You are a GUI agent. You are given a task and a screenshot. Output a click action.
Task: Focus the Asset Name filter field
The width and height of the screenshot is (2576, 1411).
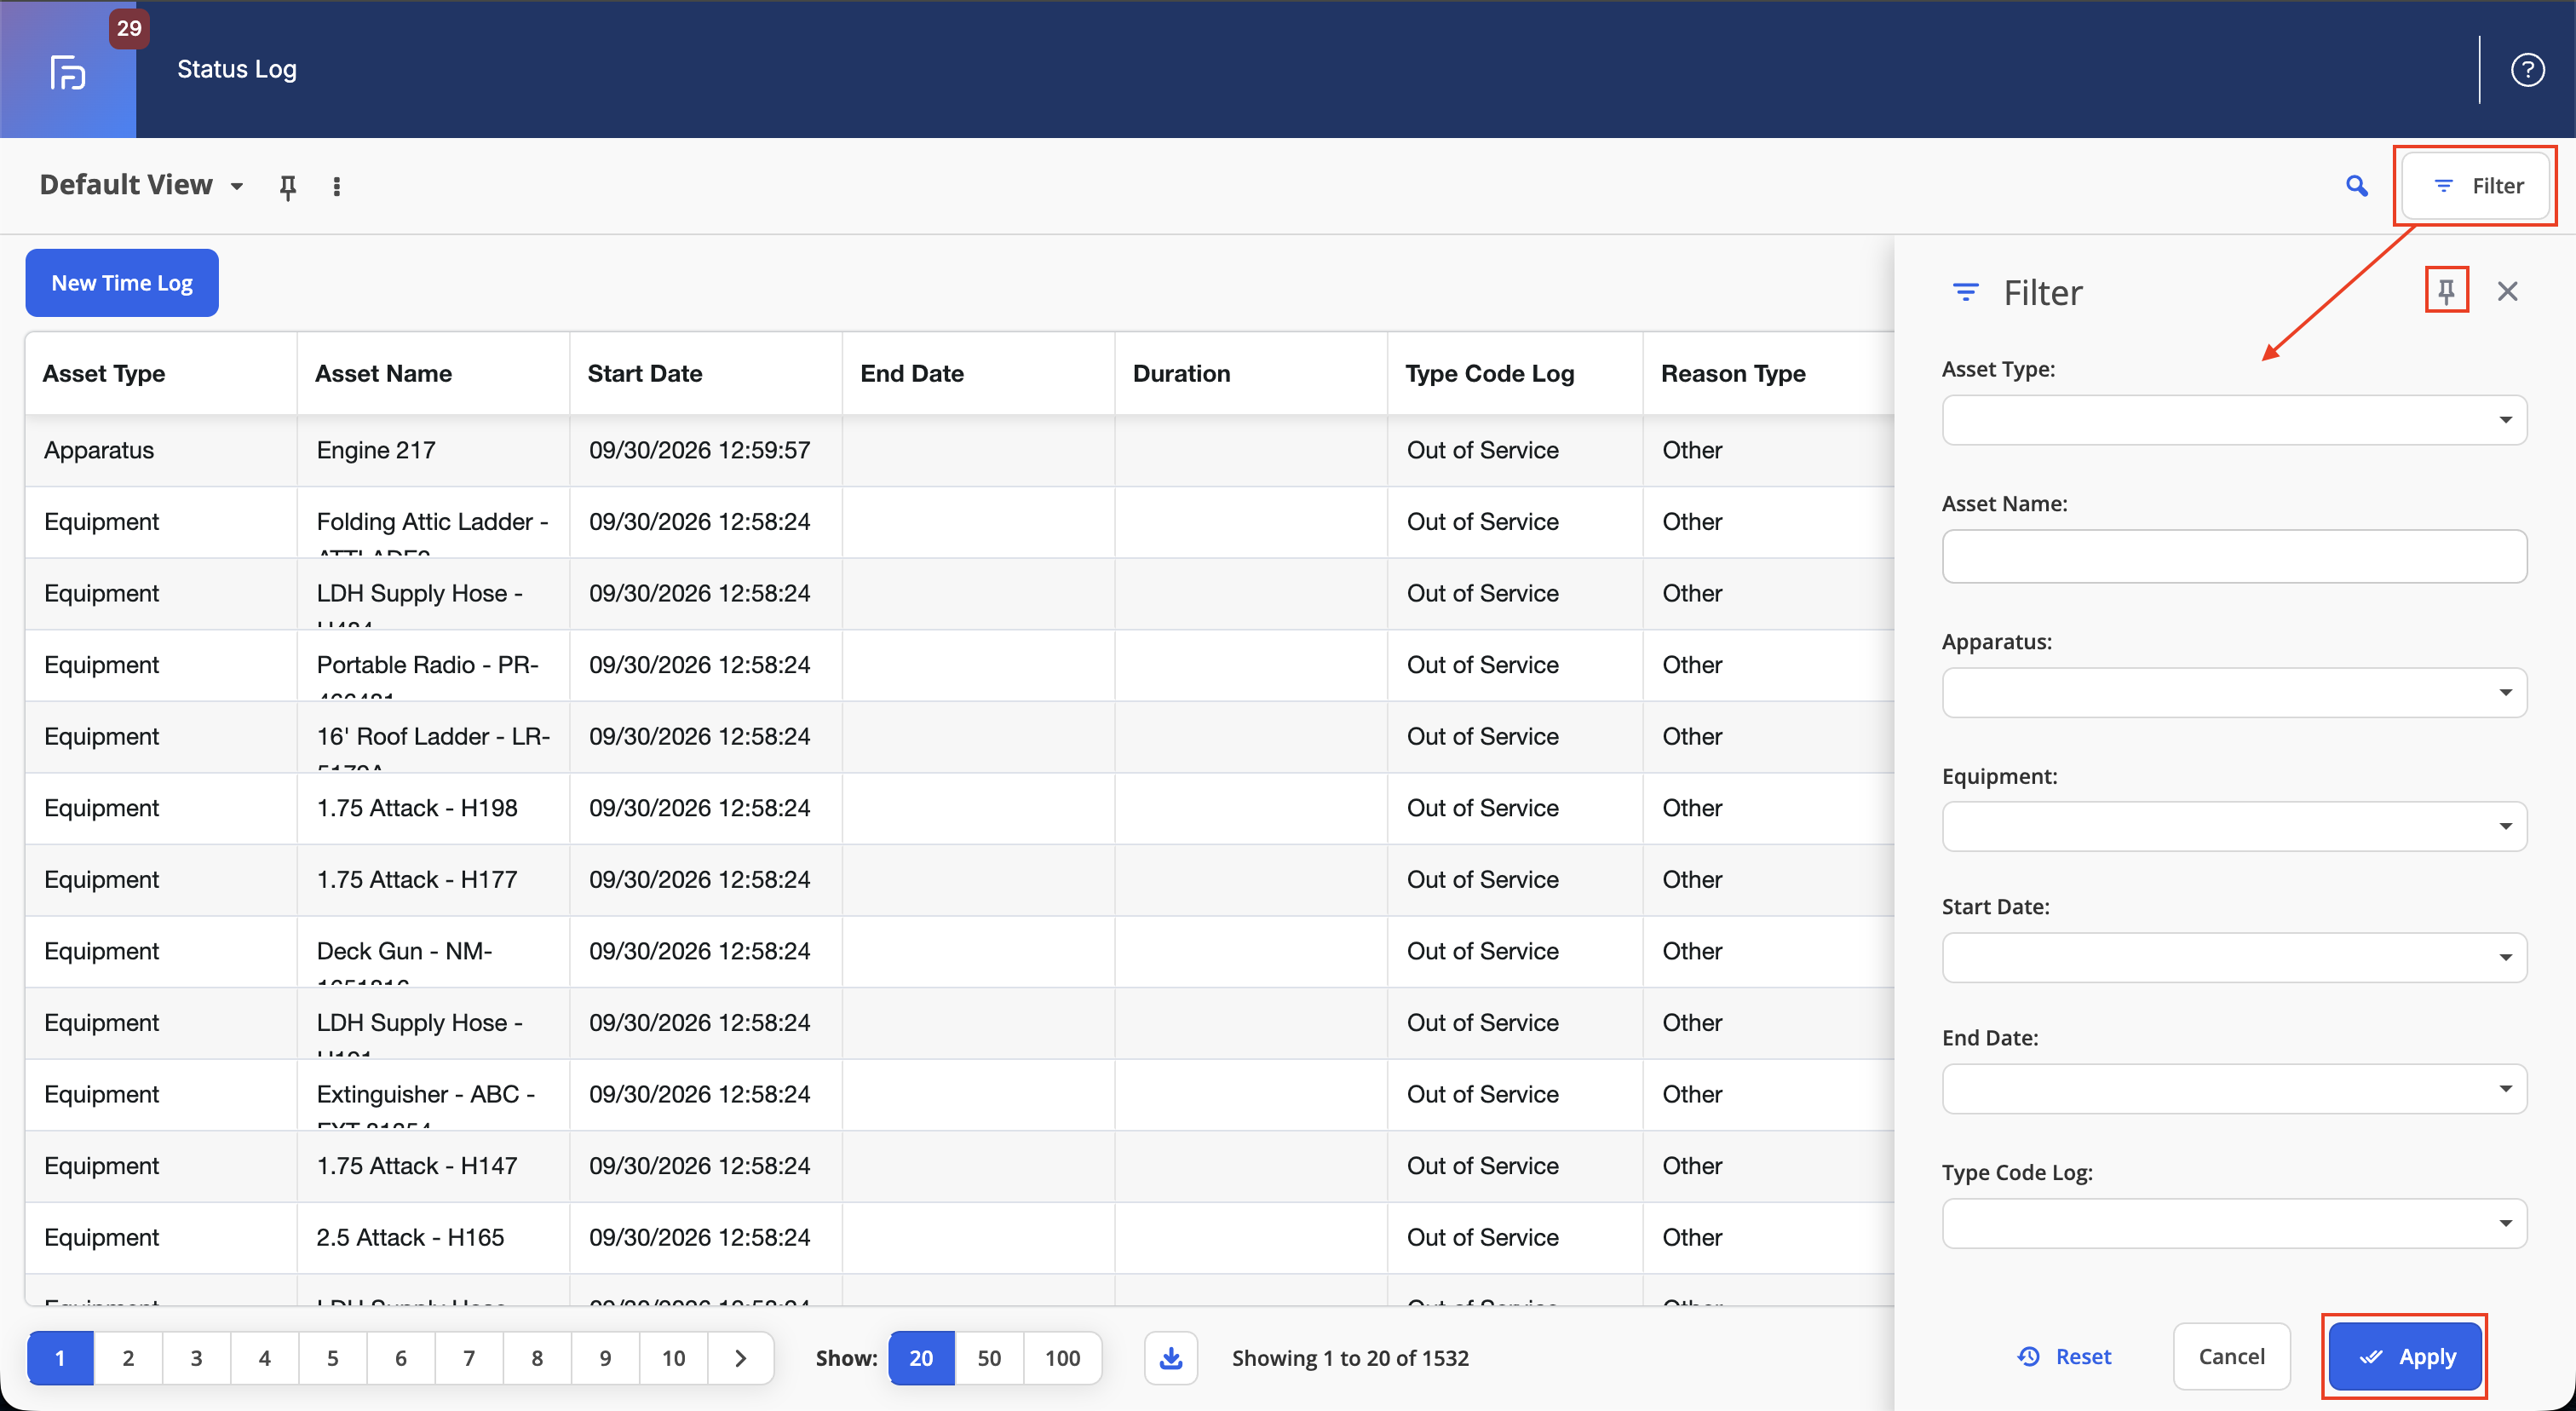[2234, 557]
